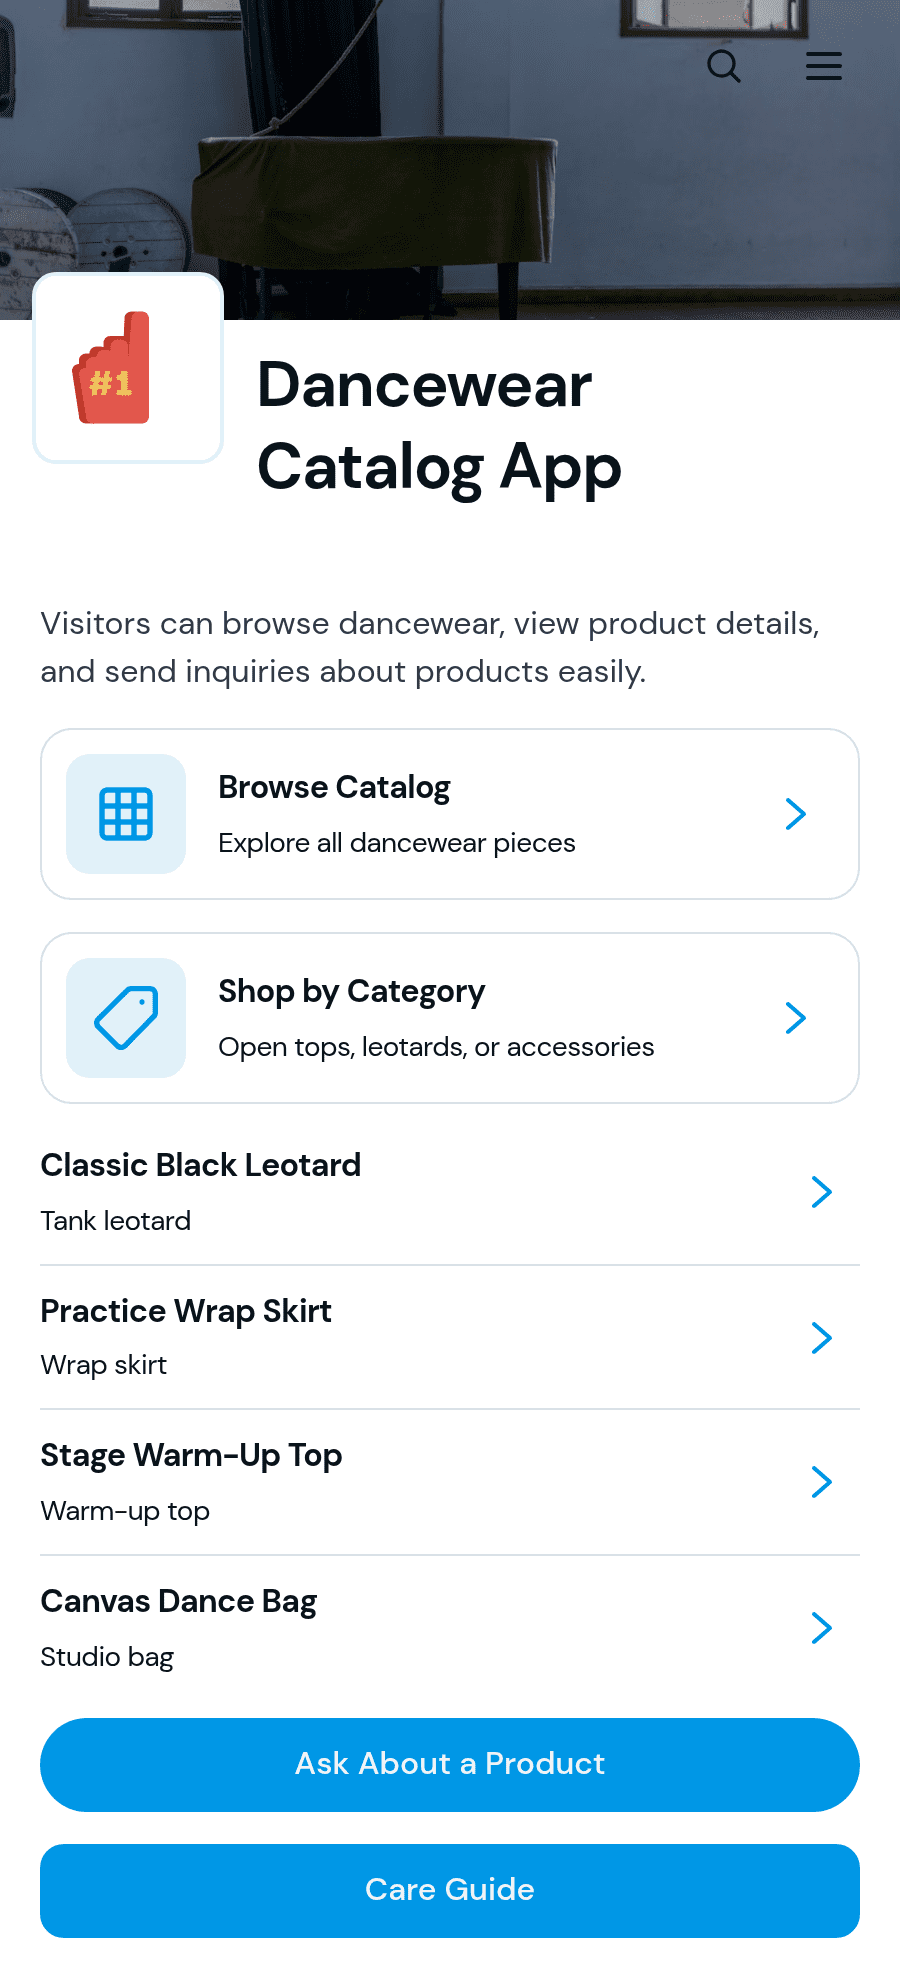
Task: Expand the Shop by Category chevron arrow
Action: [796, 1018]
